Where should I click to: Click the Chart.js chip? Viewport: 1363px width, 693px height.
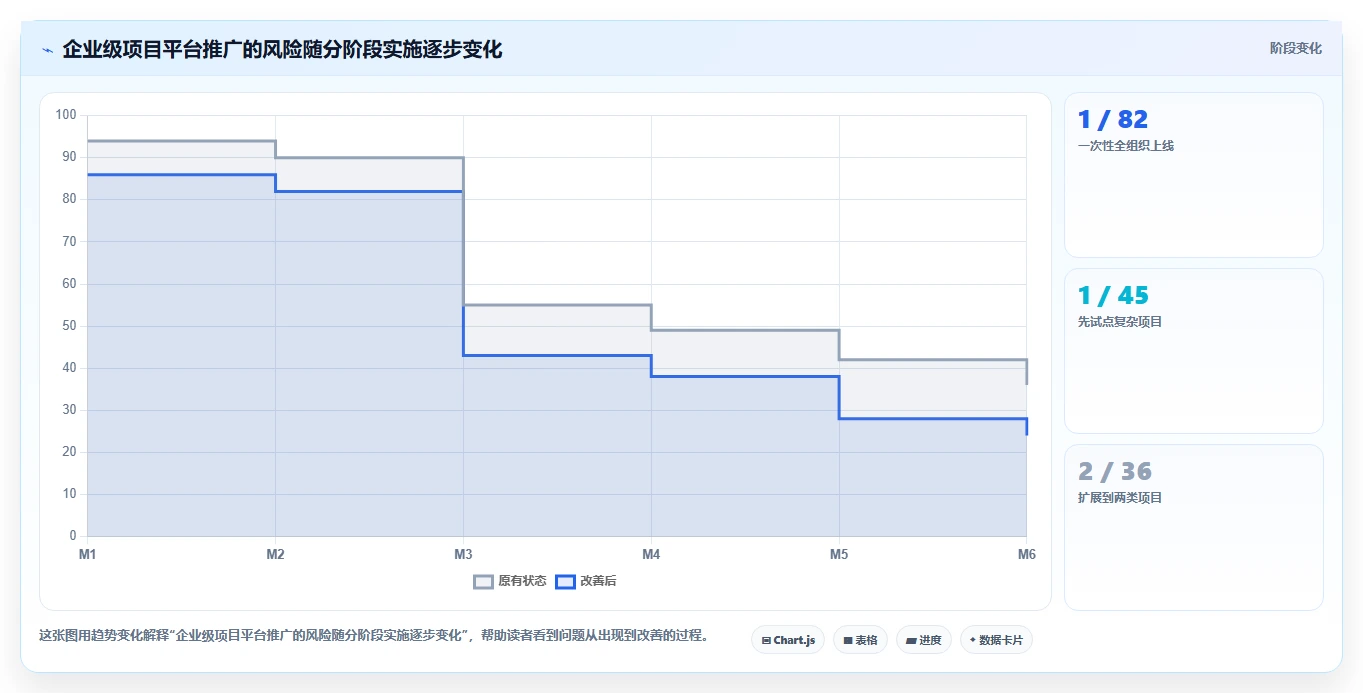[x=788, y=640]
